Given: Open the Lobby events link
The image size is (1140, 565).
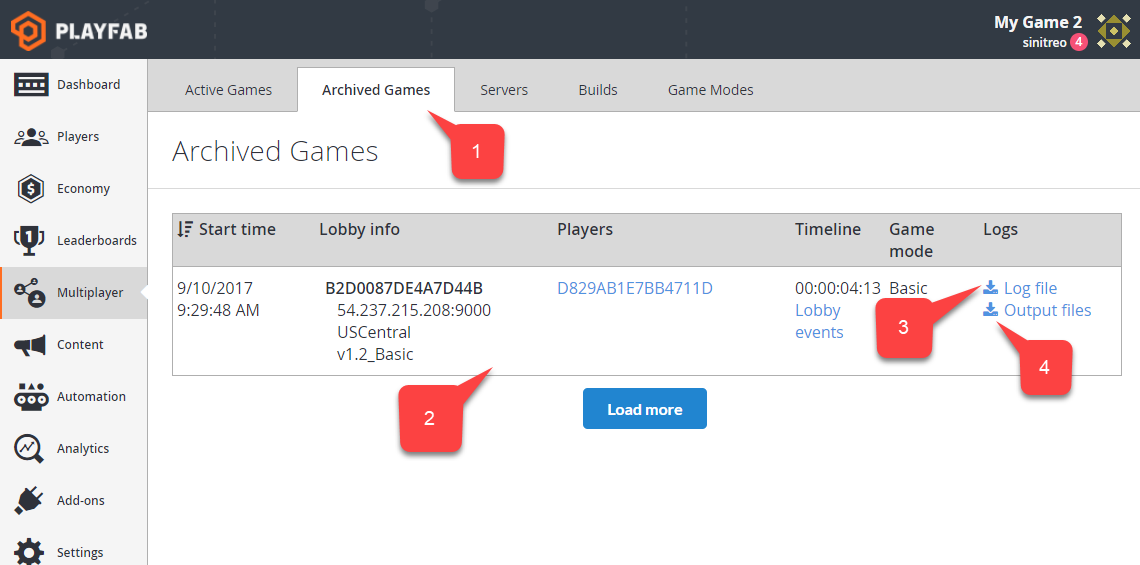Looking at the screenshot, I should (x=819, y=321).
